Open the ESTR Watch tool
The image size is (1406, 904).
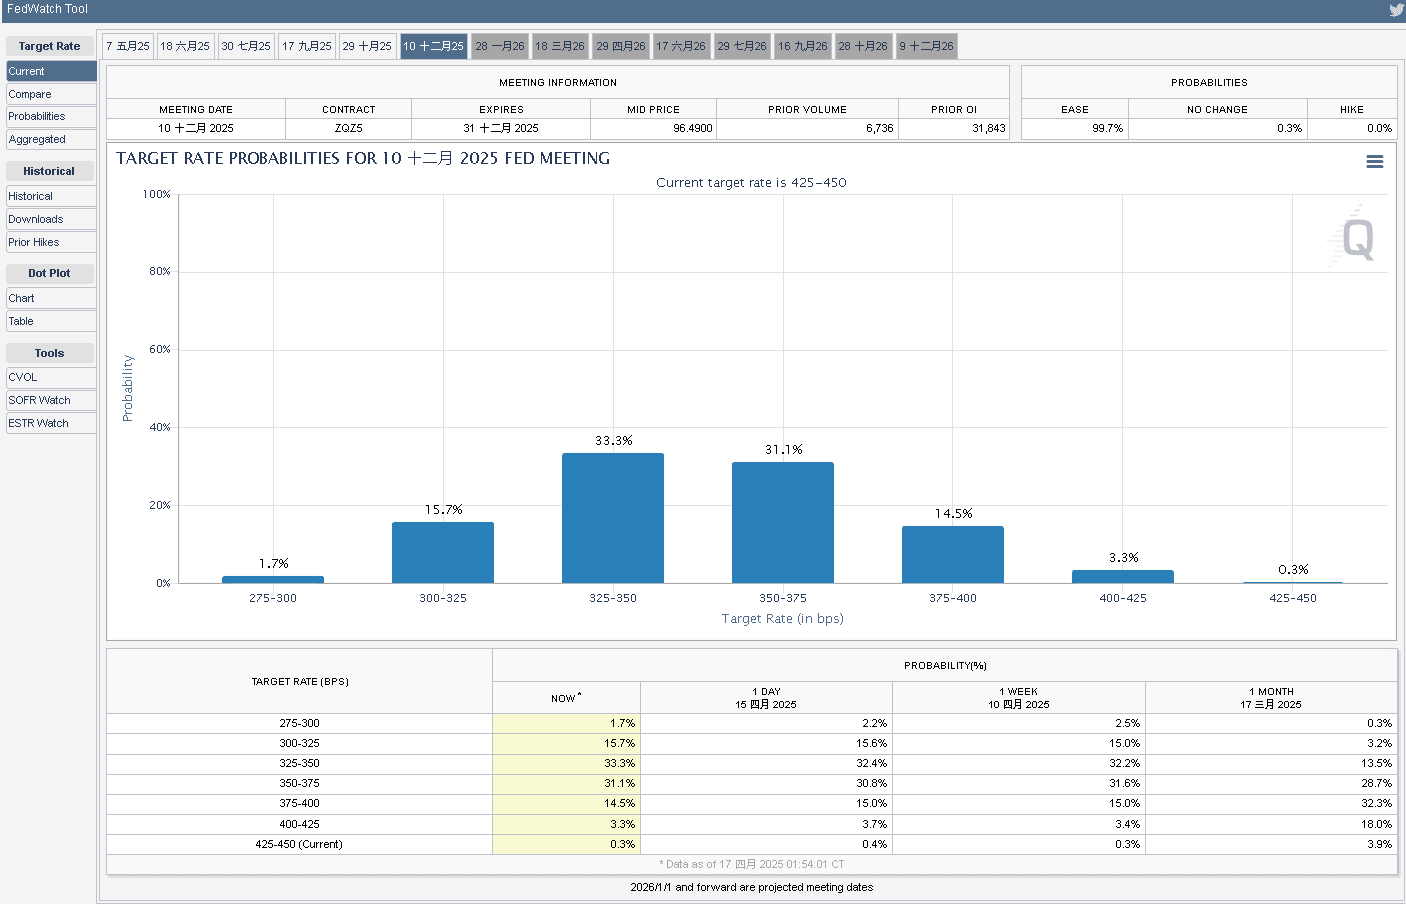point(51,423)
